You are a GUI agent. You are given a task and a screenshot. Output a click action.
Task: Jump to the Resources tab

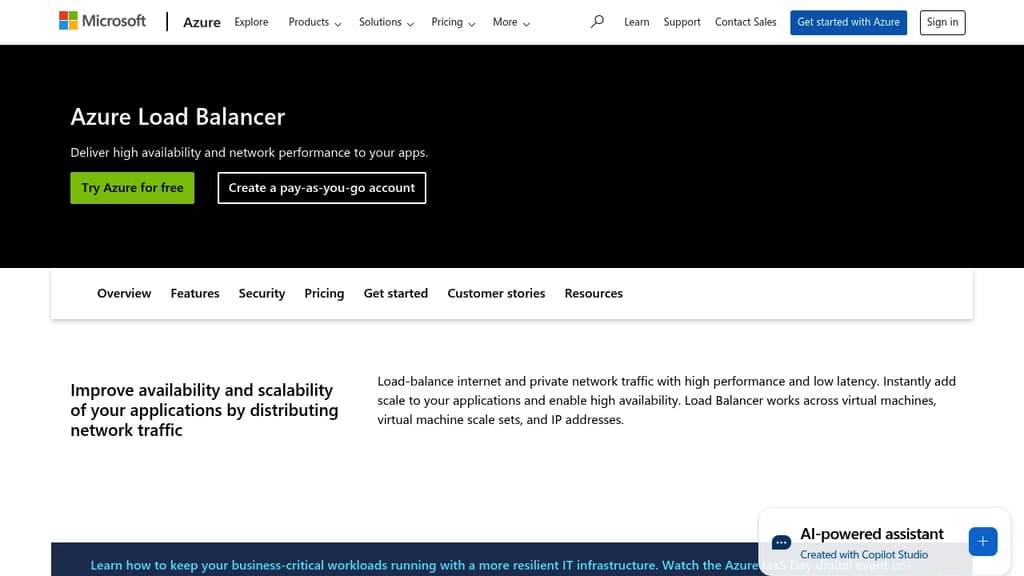(x=594, y=293)
